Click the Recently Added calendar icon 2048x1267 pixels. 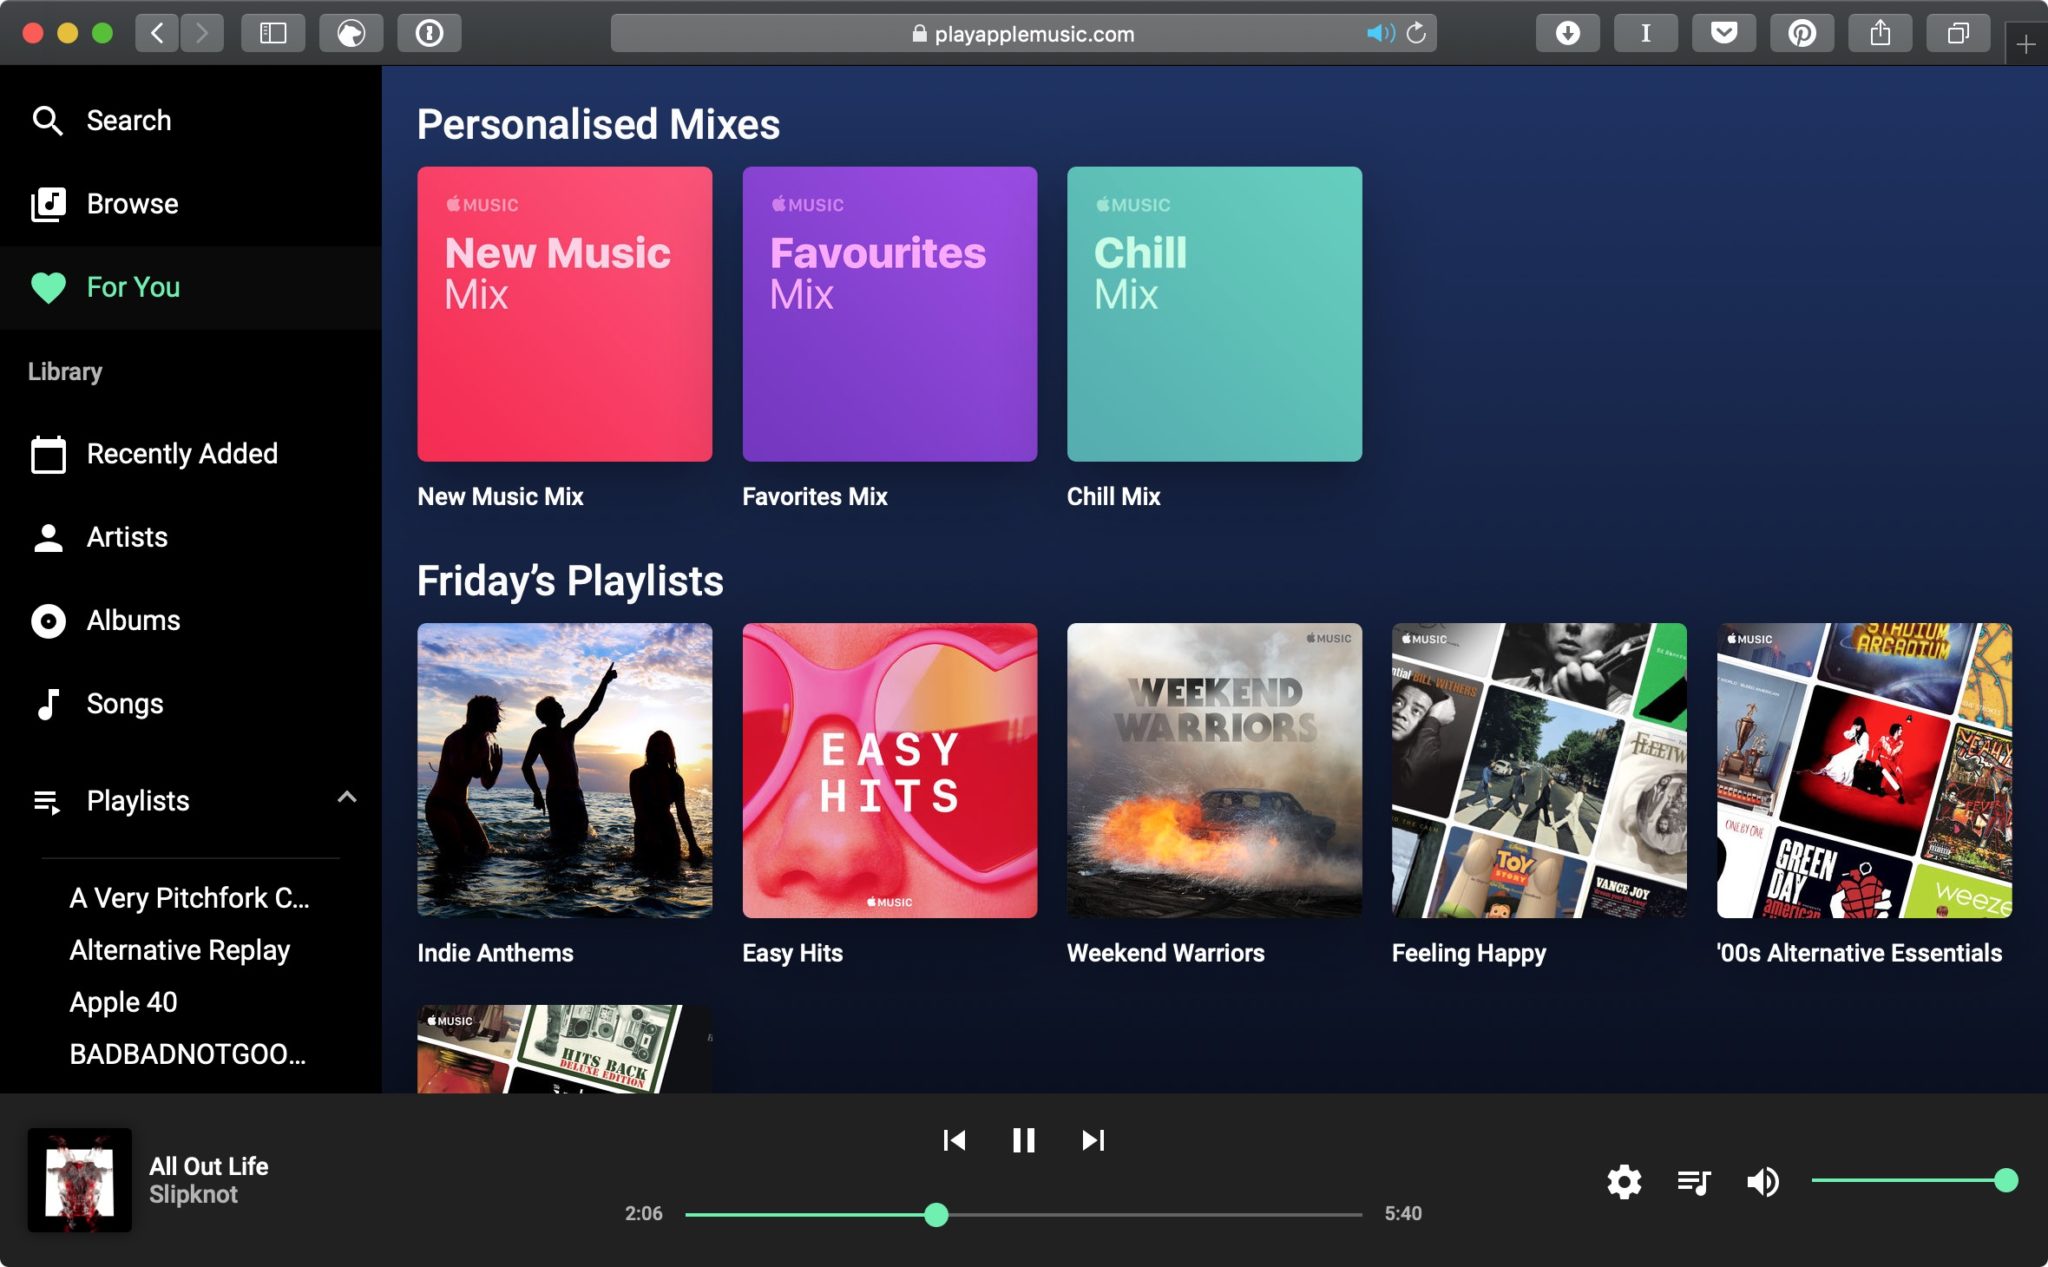click(48, 454)
